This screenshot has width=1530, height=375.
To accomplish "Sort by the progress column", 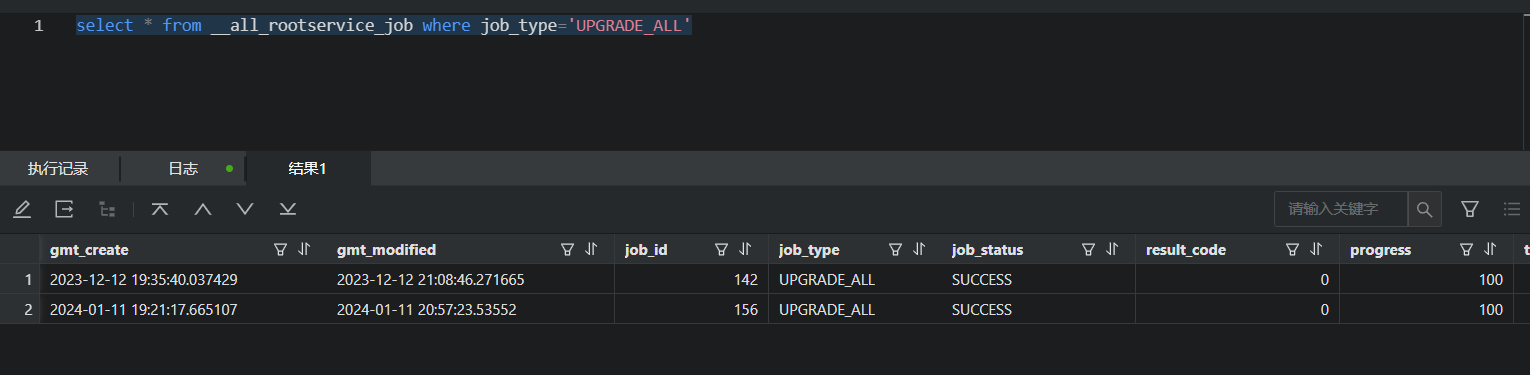I will 1490,249.
